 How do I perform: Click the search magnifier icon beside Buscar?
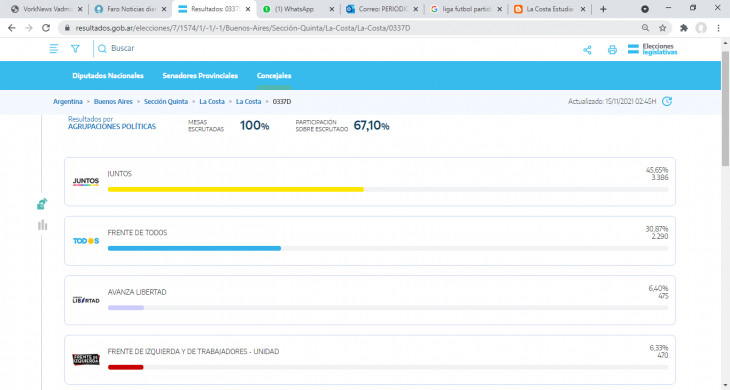pyautogui.click(x=102, y=48)
